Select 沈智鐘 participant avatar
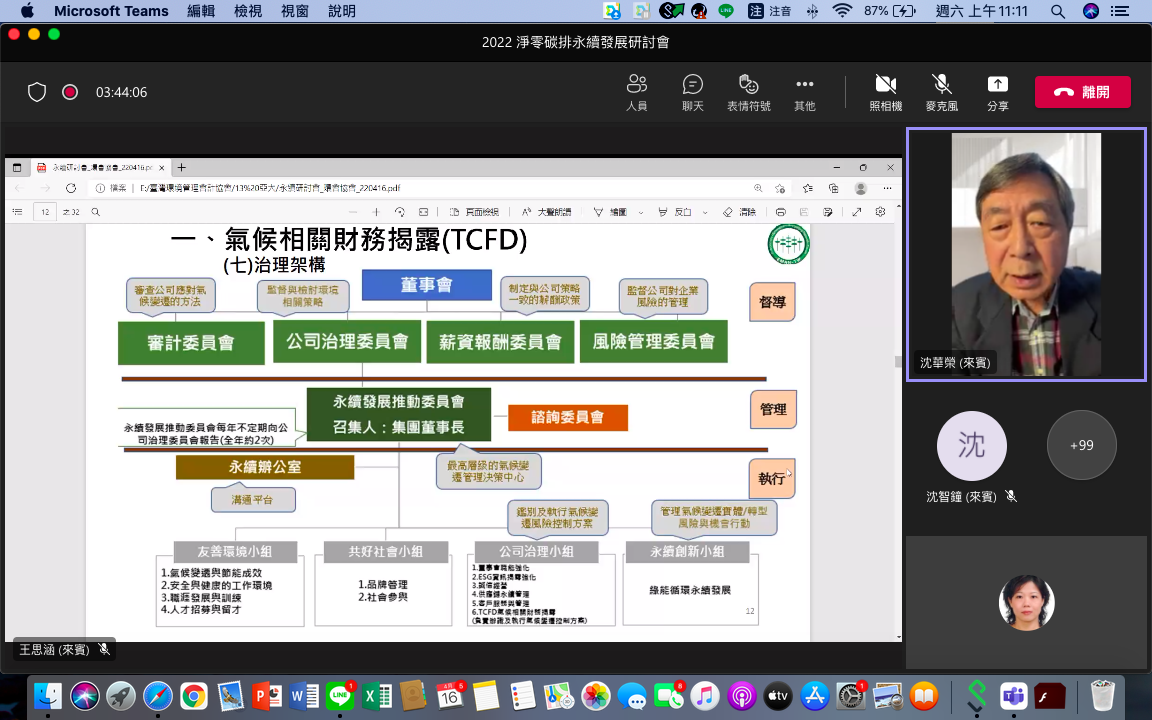Image resolution: width=1152 pixels, height=720 pixels. 971,445
